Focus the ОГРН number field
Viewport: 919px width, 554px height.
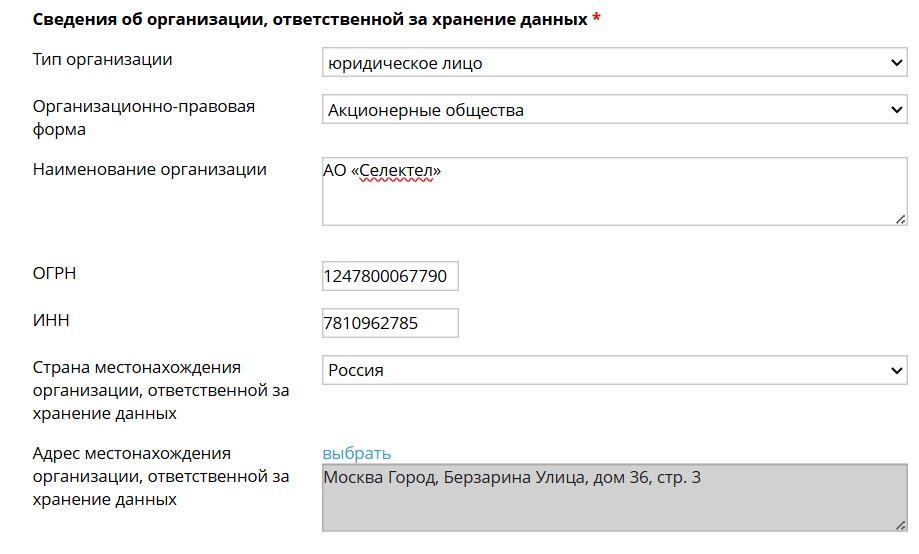tap(390, 276)
